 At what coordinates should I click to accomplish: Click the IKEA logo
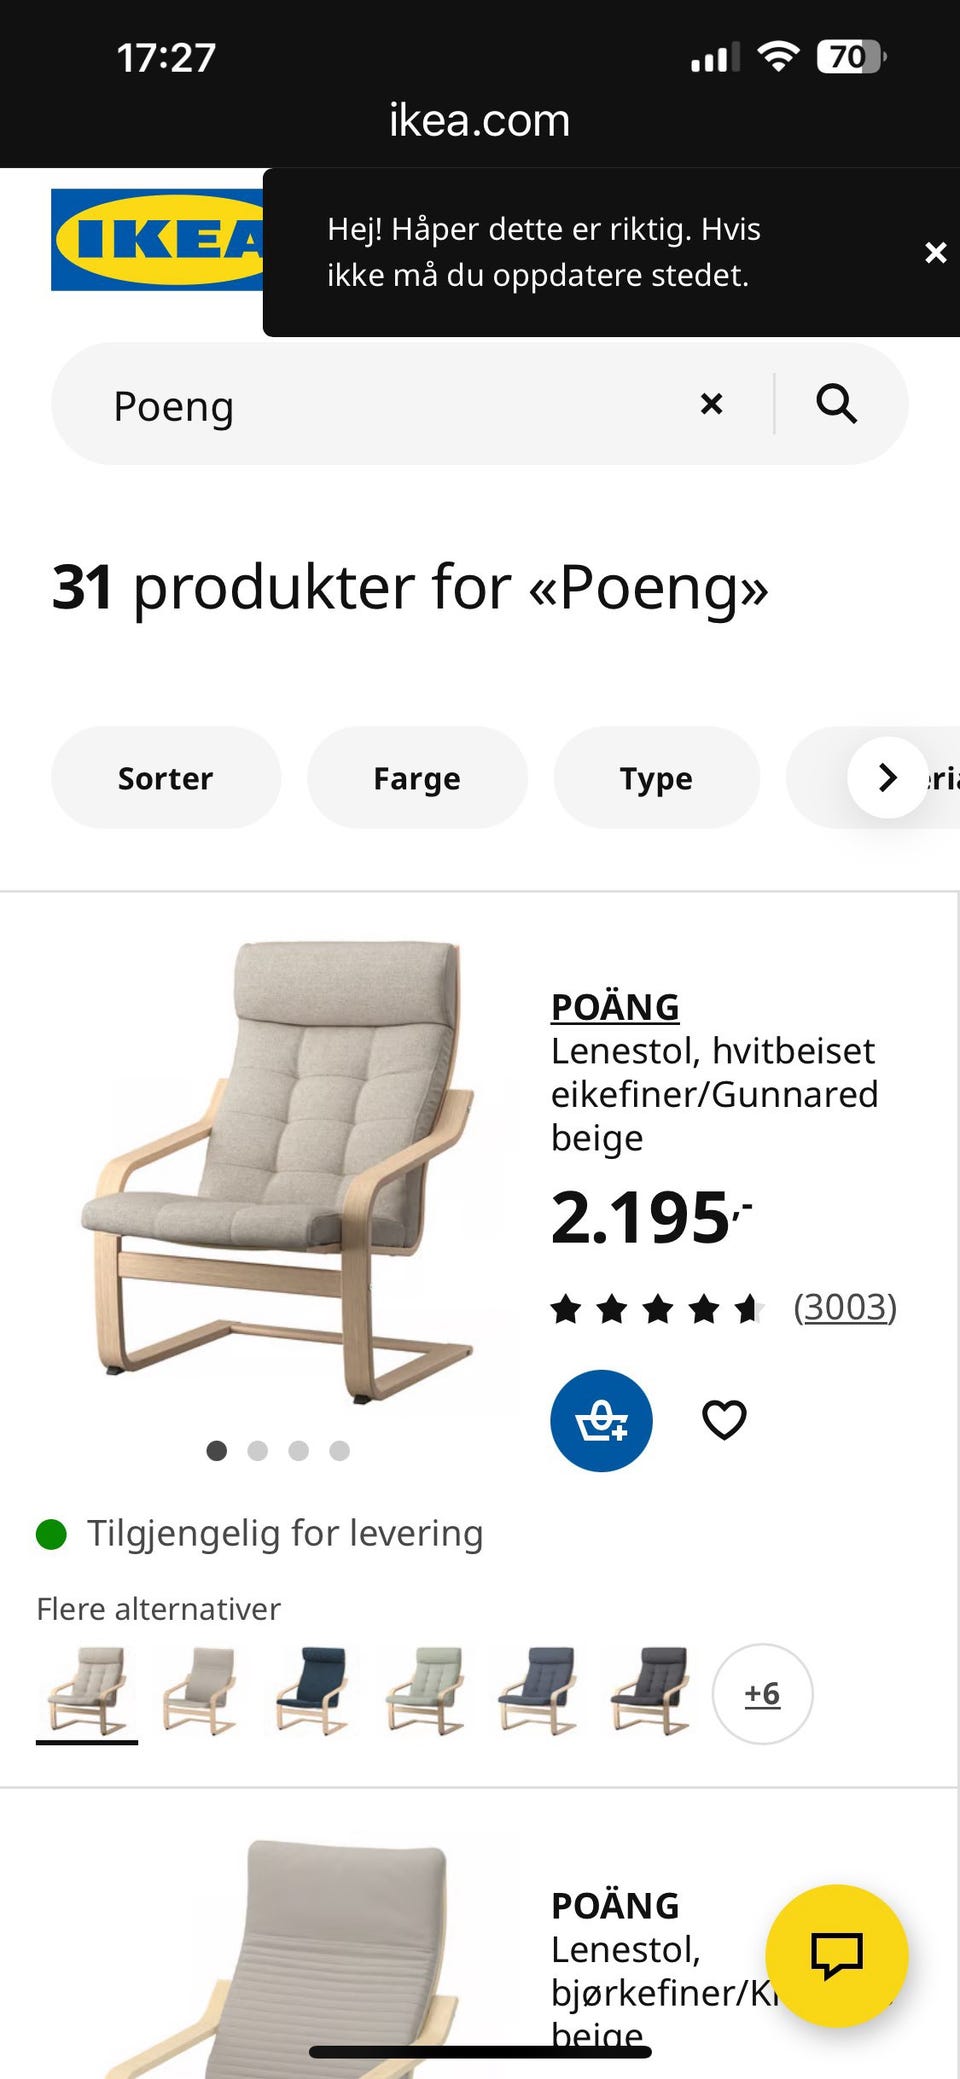click(157, 240)
